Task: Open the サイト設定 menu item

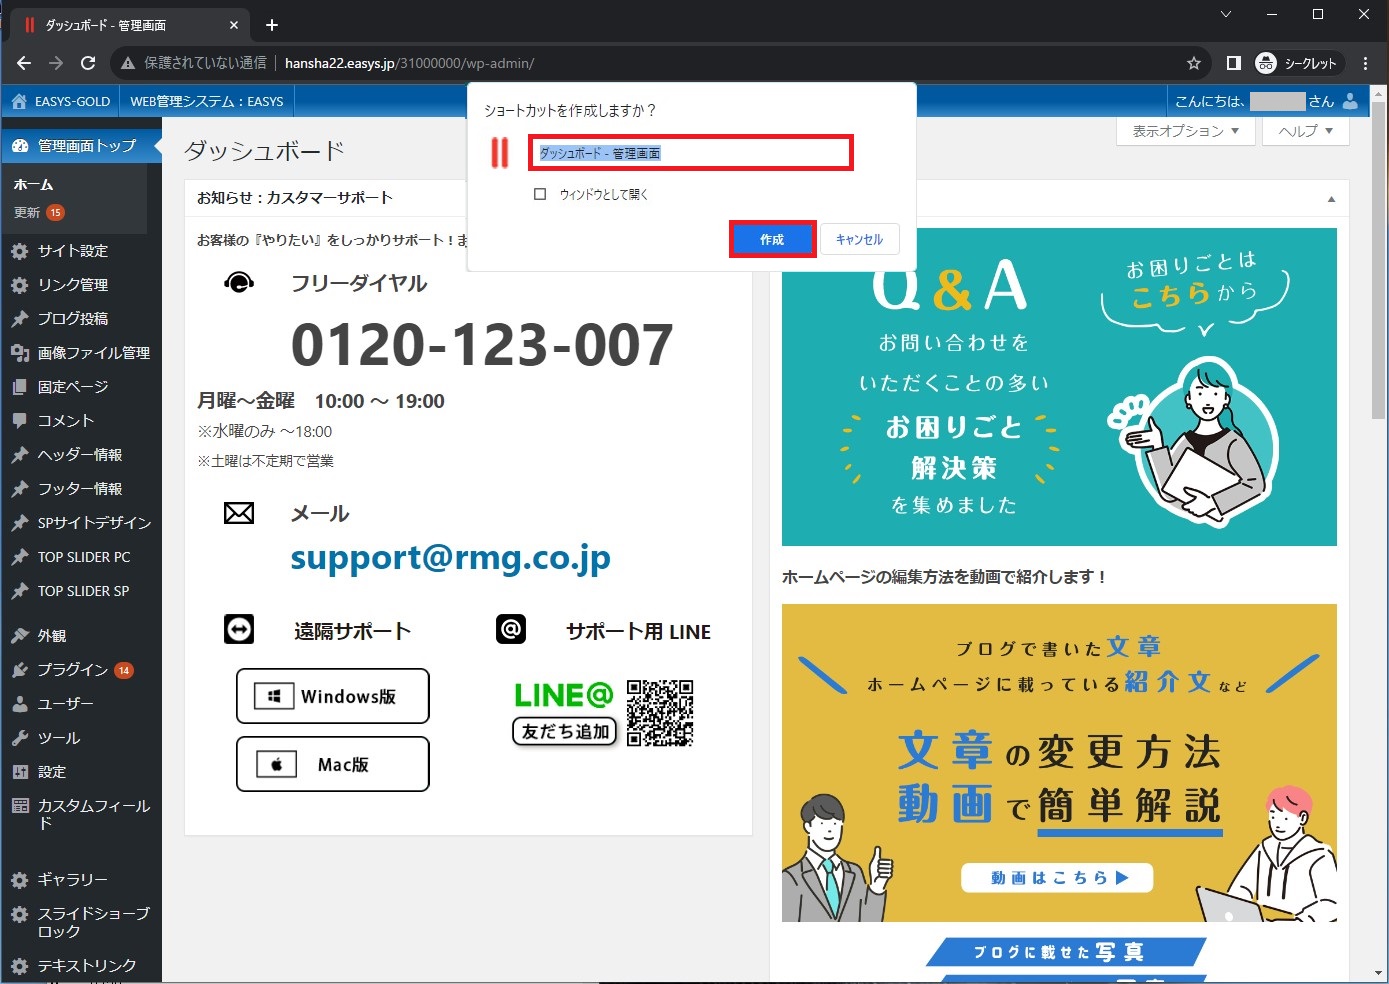Action: [x=72, y=251]
